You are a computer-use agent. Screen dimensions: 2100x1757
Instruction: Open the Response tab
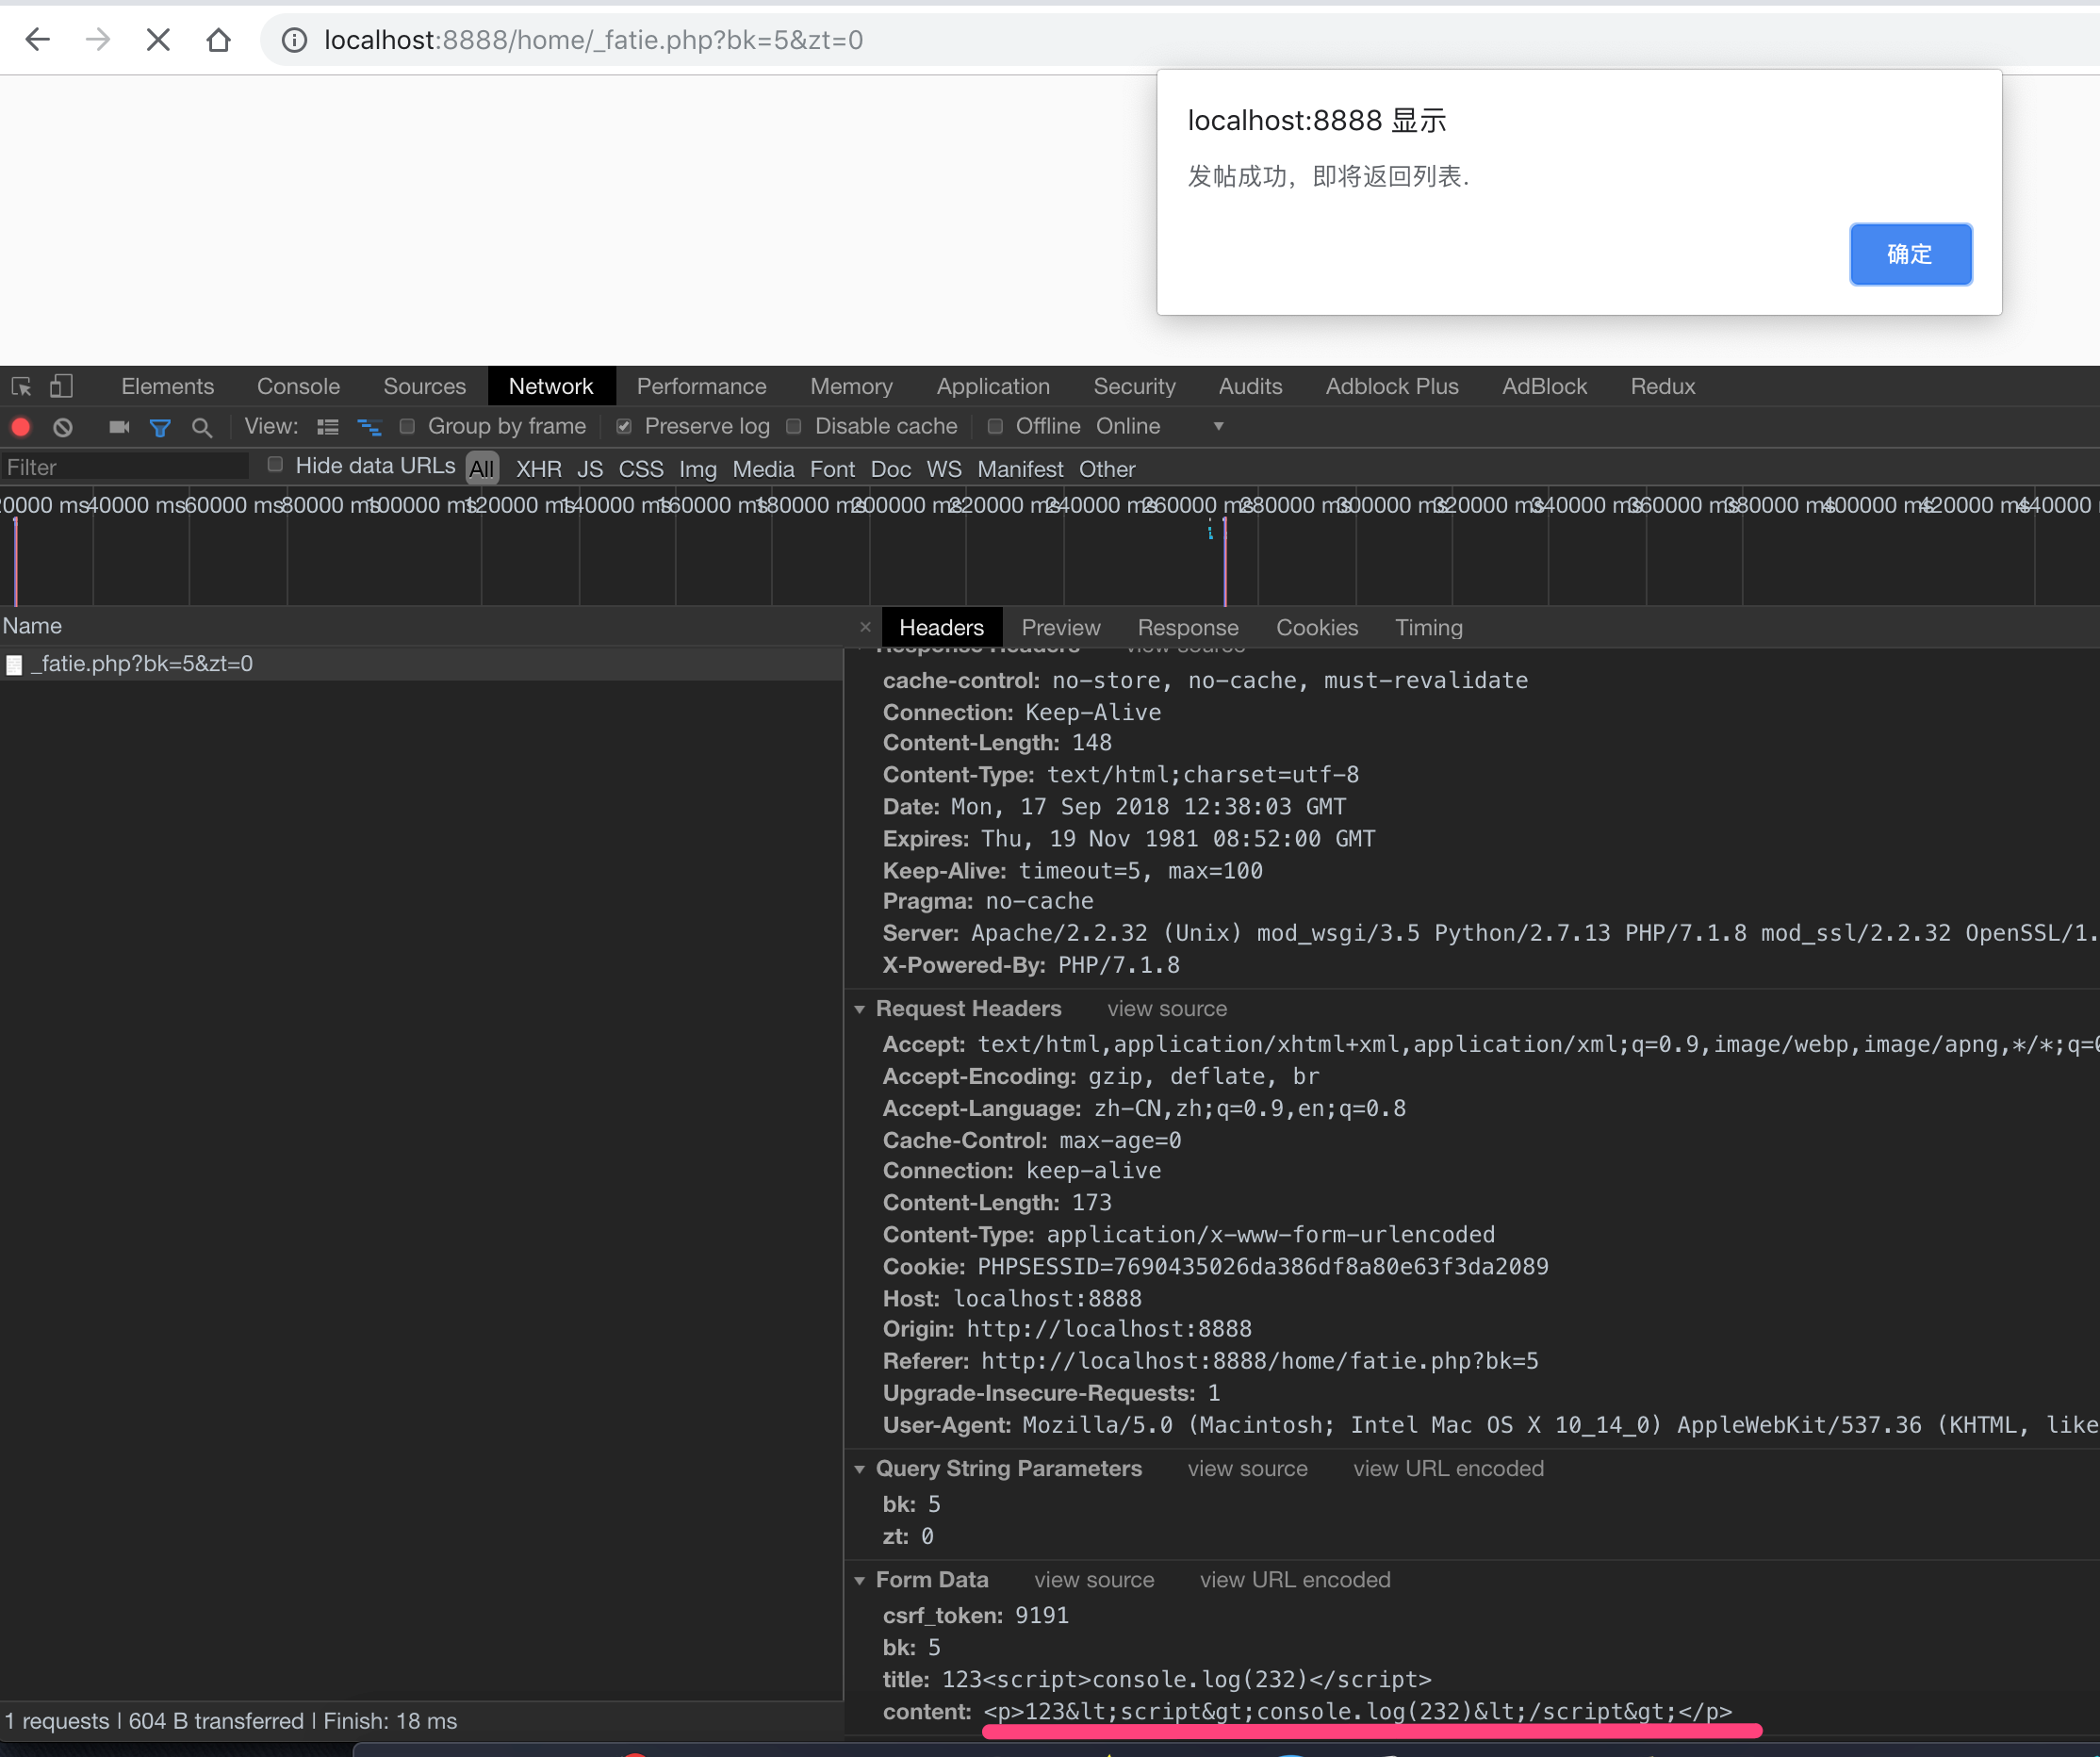pyautogui.click(x=1187, y=628)
